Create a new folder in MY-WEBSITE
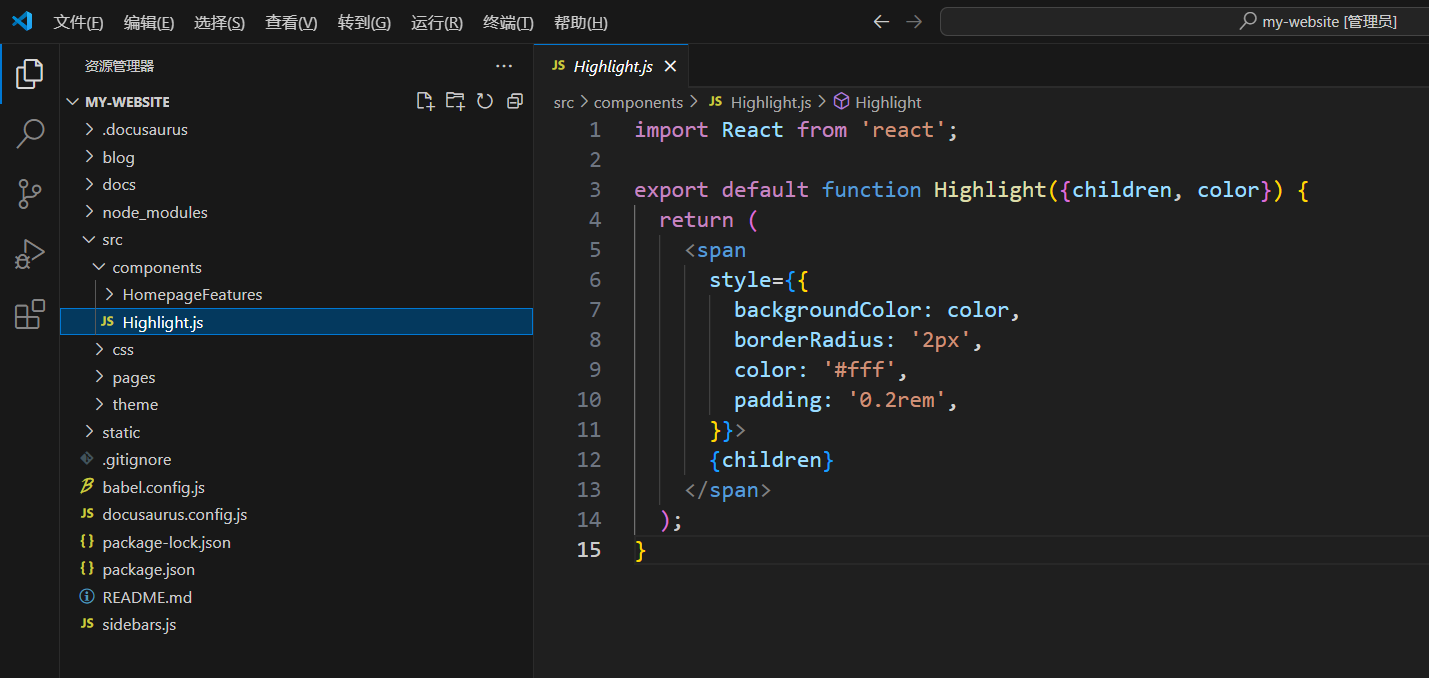1429x678 pixels. click(x=455, y=101)
